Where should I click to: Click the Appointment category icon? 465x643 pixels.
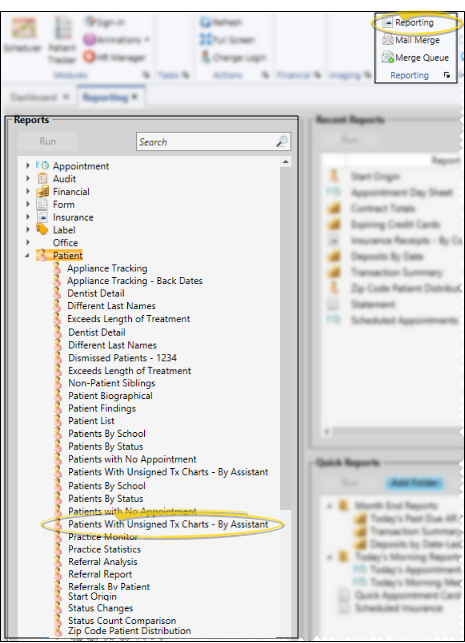pos(42,166)
